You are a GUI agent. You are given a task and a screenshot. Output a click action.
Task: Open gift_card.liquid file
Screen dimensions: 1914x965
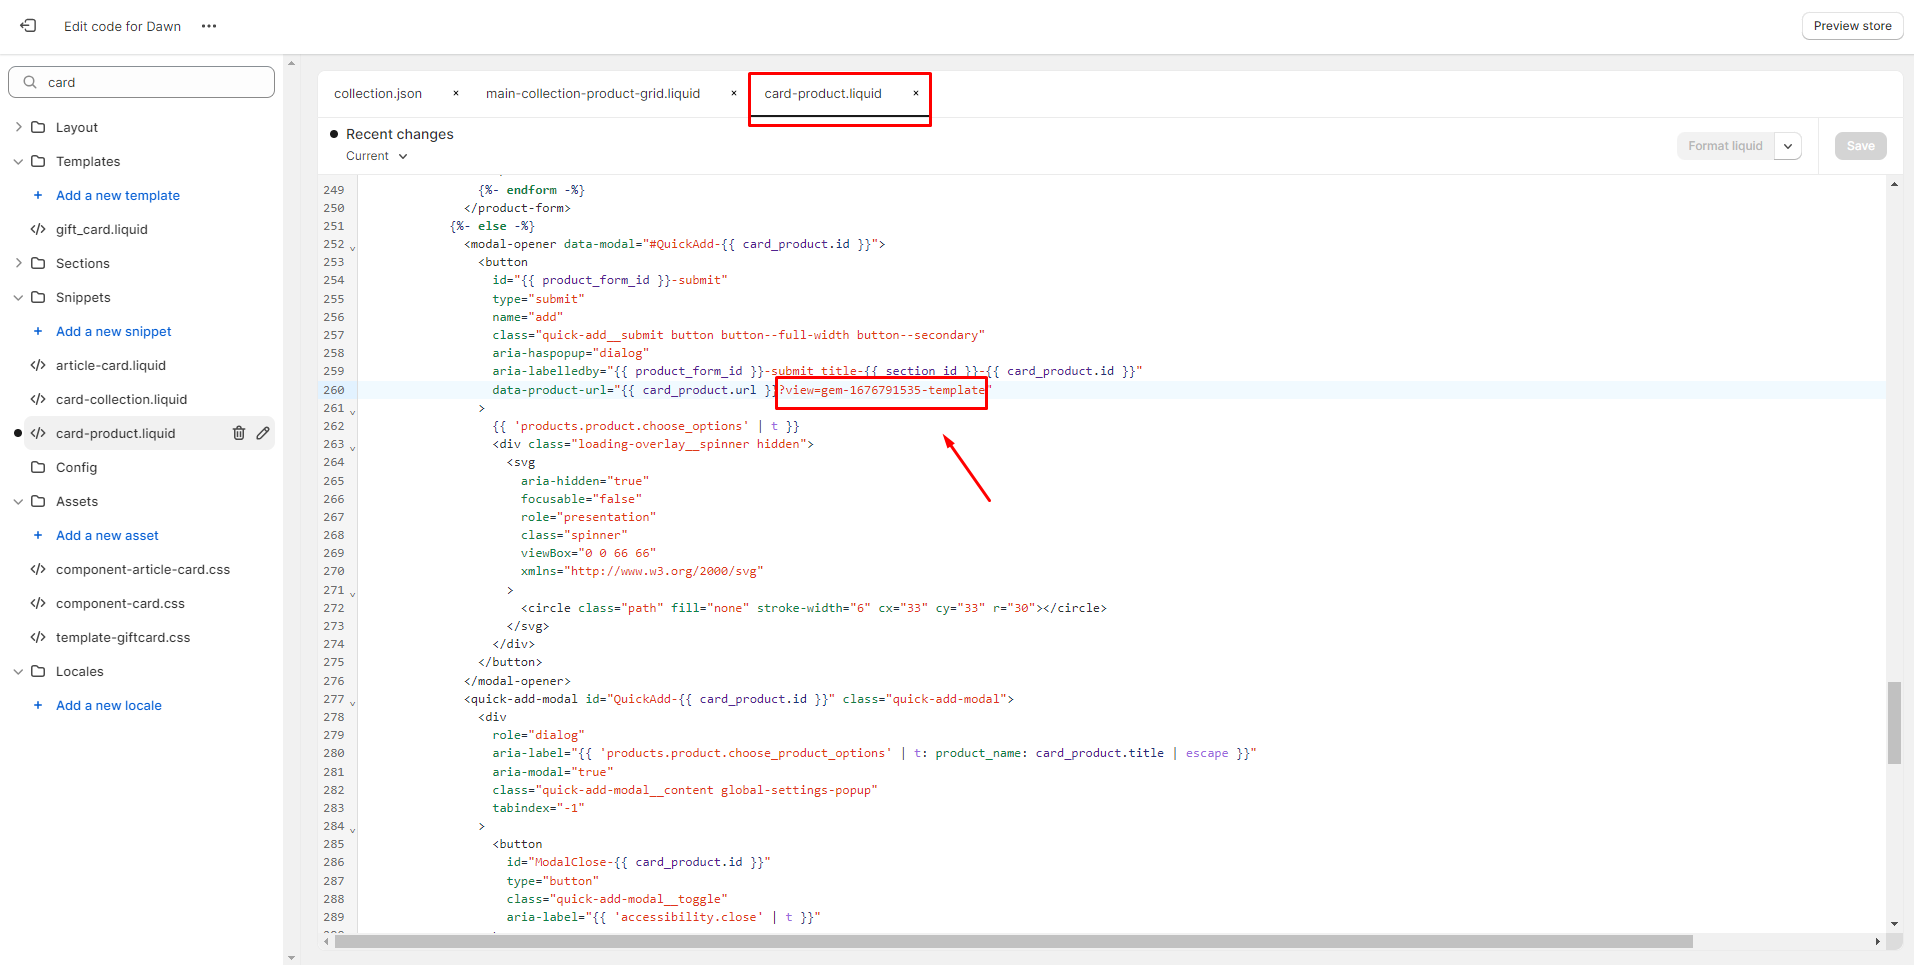102,229
